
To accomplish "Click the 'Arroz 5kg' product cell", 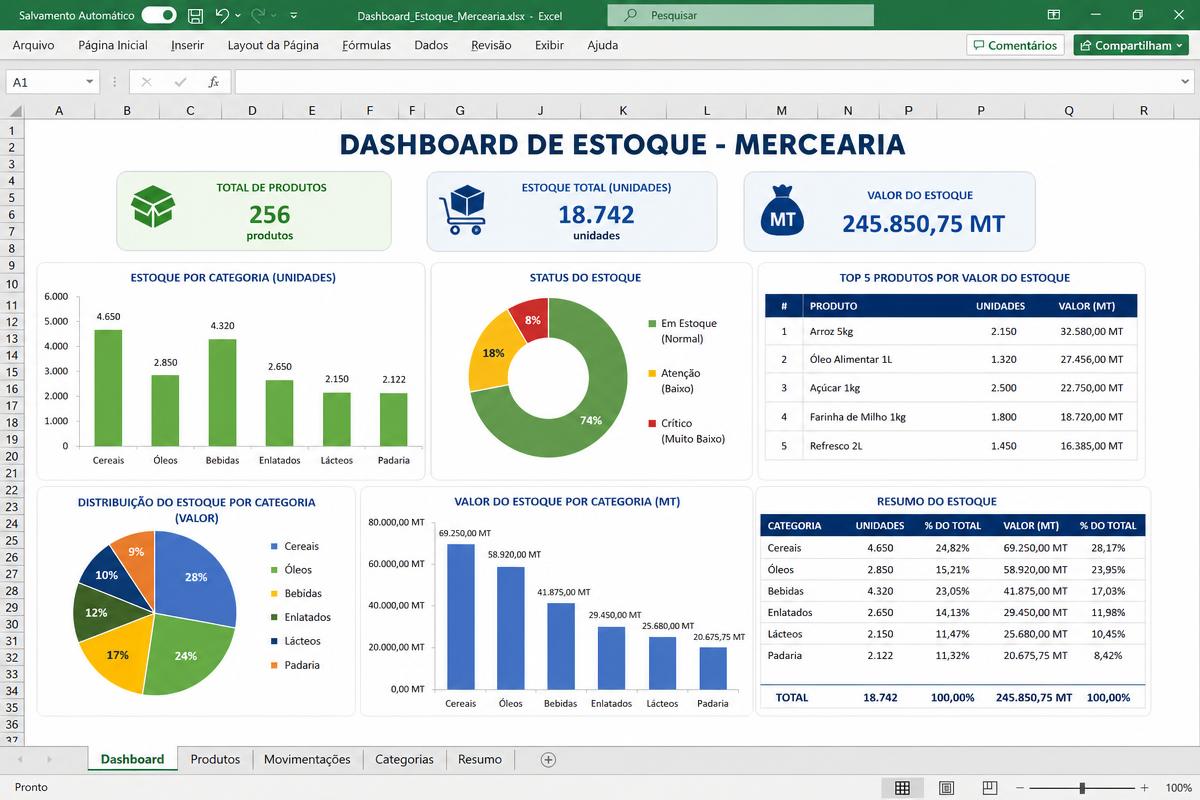I will tap(831, 331).
